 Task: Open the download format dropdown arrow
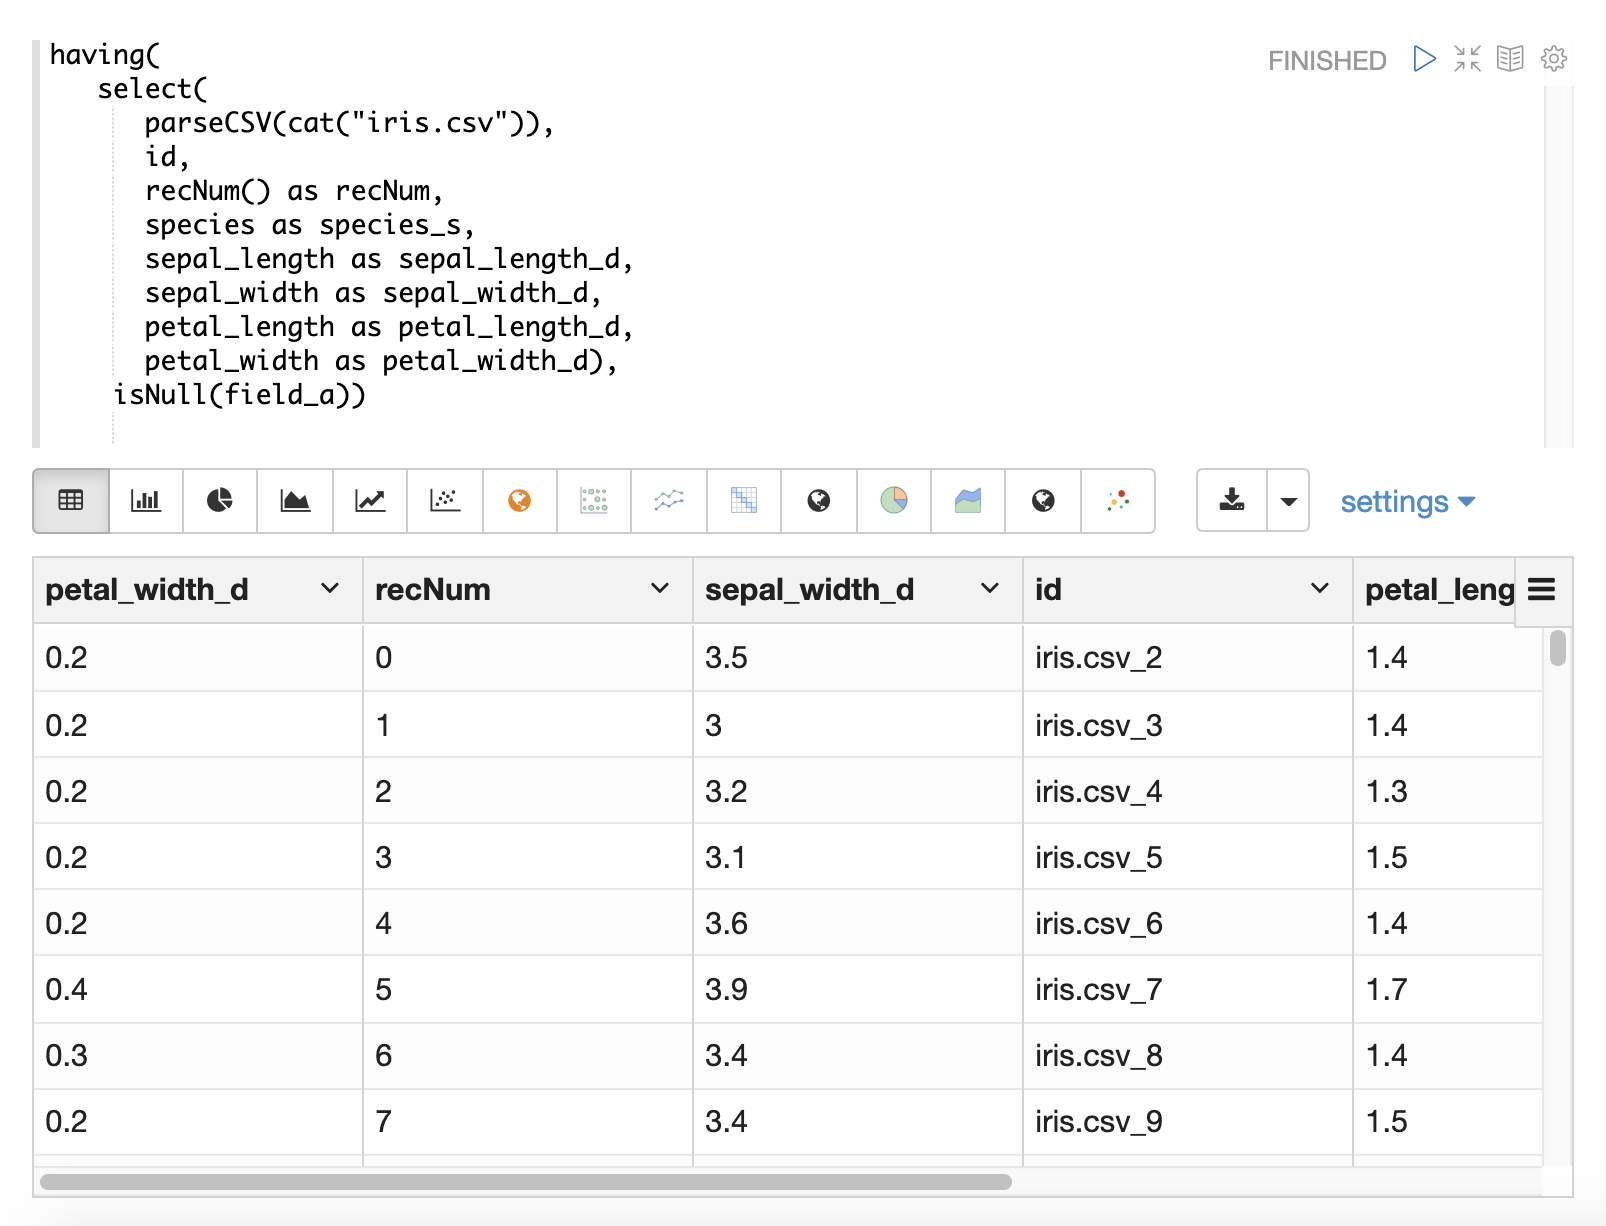click(x=1288, y=501)
